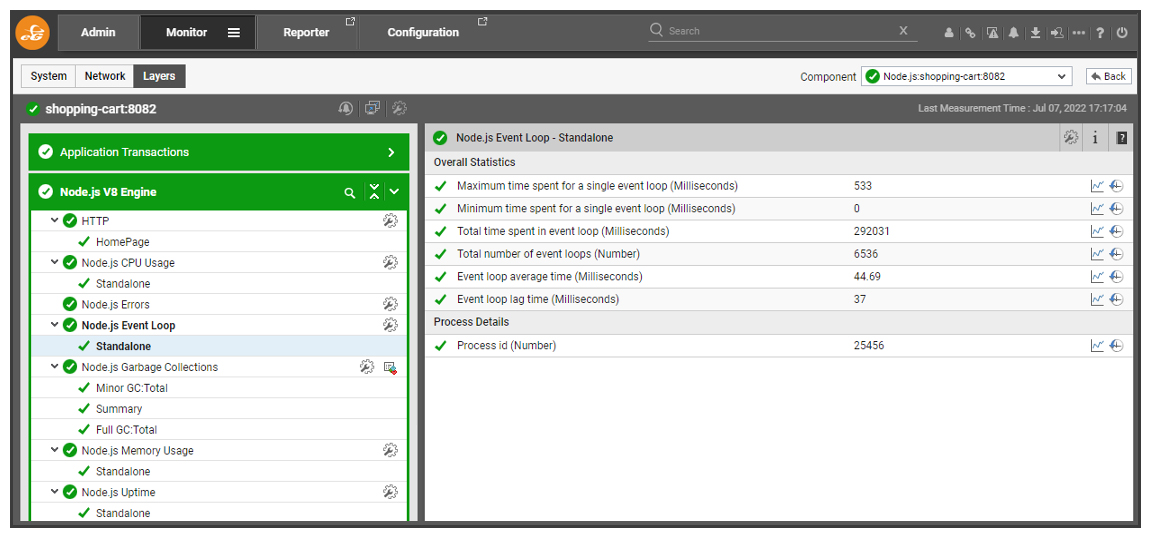Open the configure icon for Node.js Uptime
This screenshot has width=1151, height=538.
tap(391, 492)
